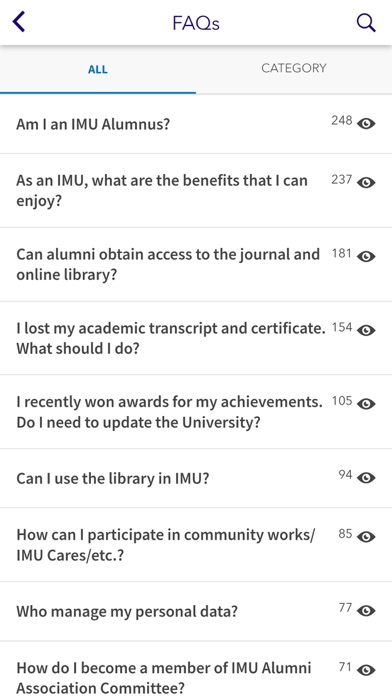Click eye icon beside 94 views

(x=366, y=478)
